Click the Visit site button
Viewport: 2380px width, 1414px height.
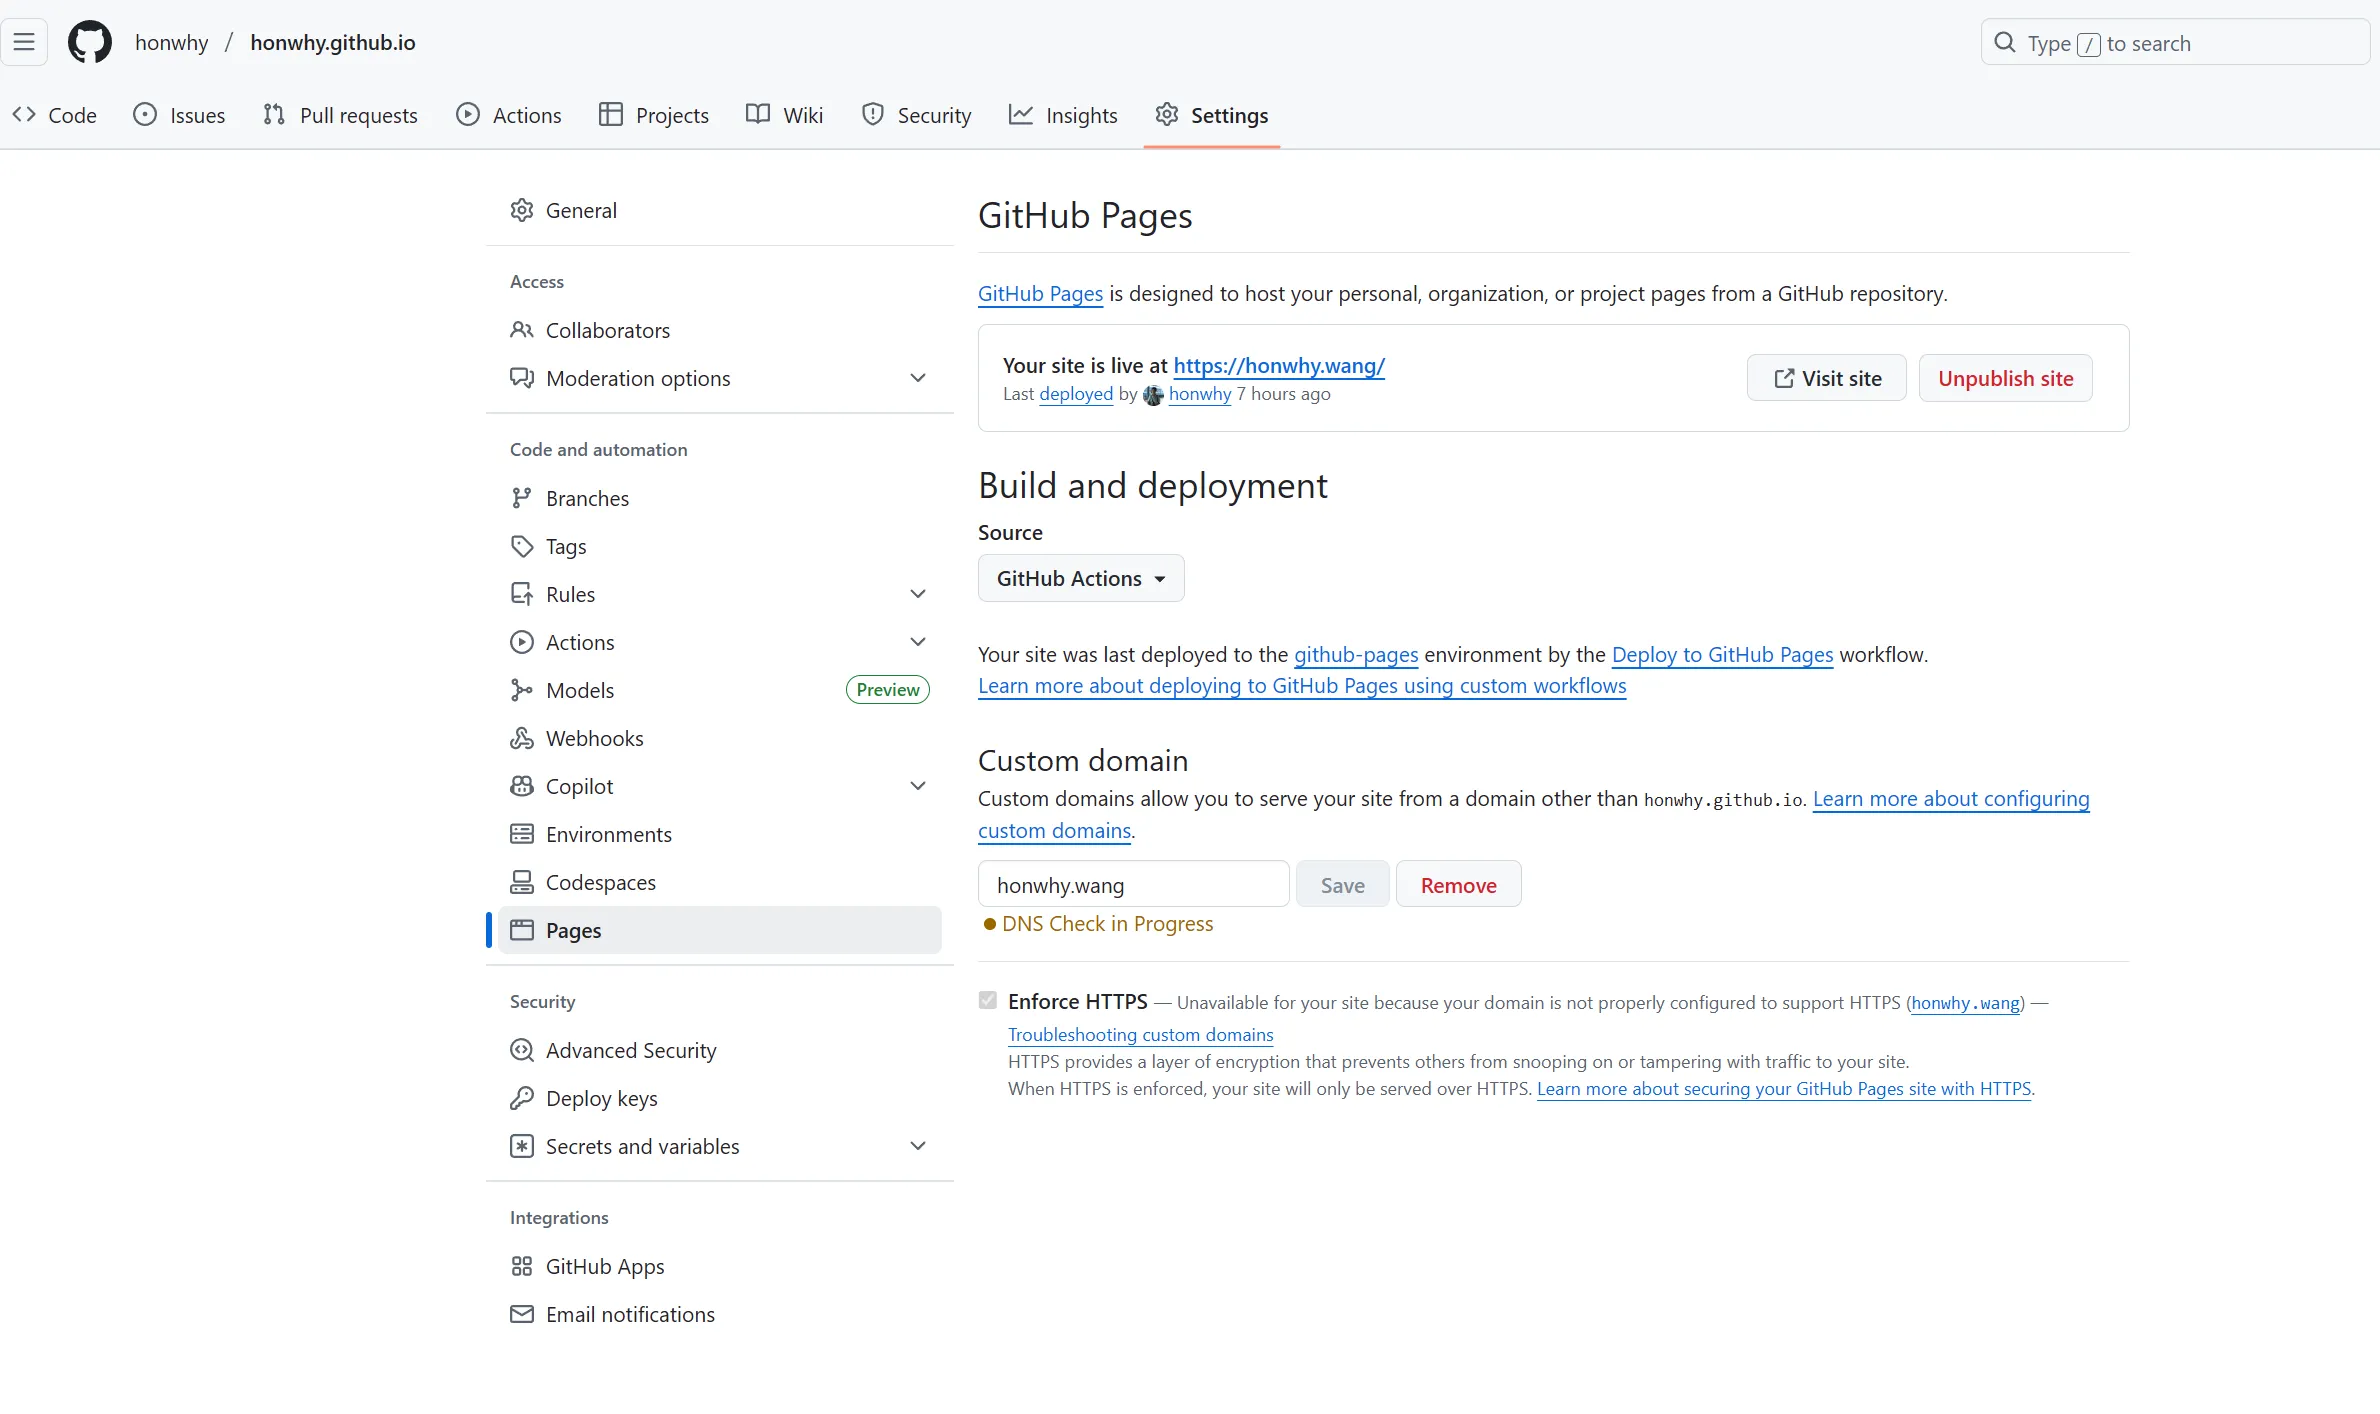pos(1826,378)
